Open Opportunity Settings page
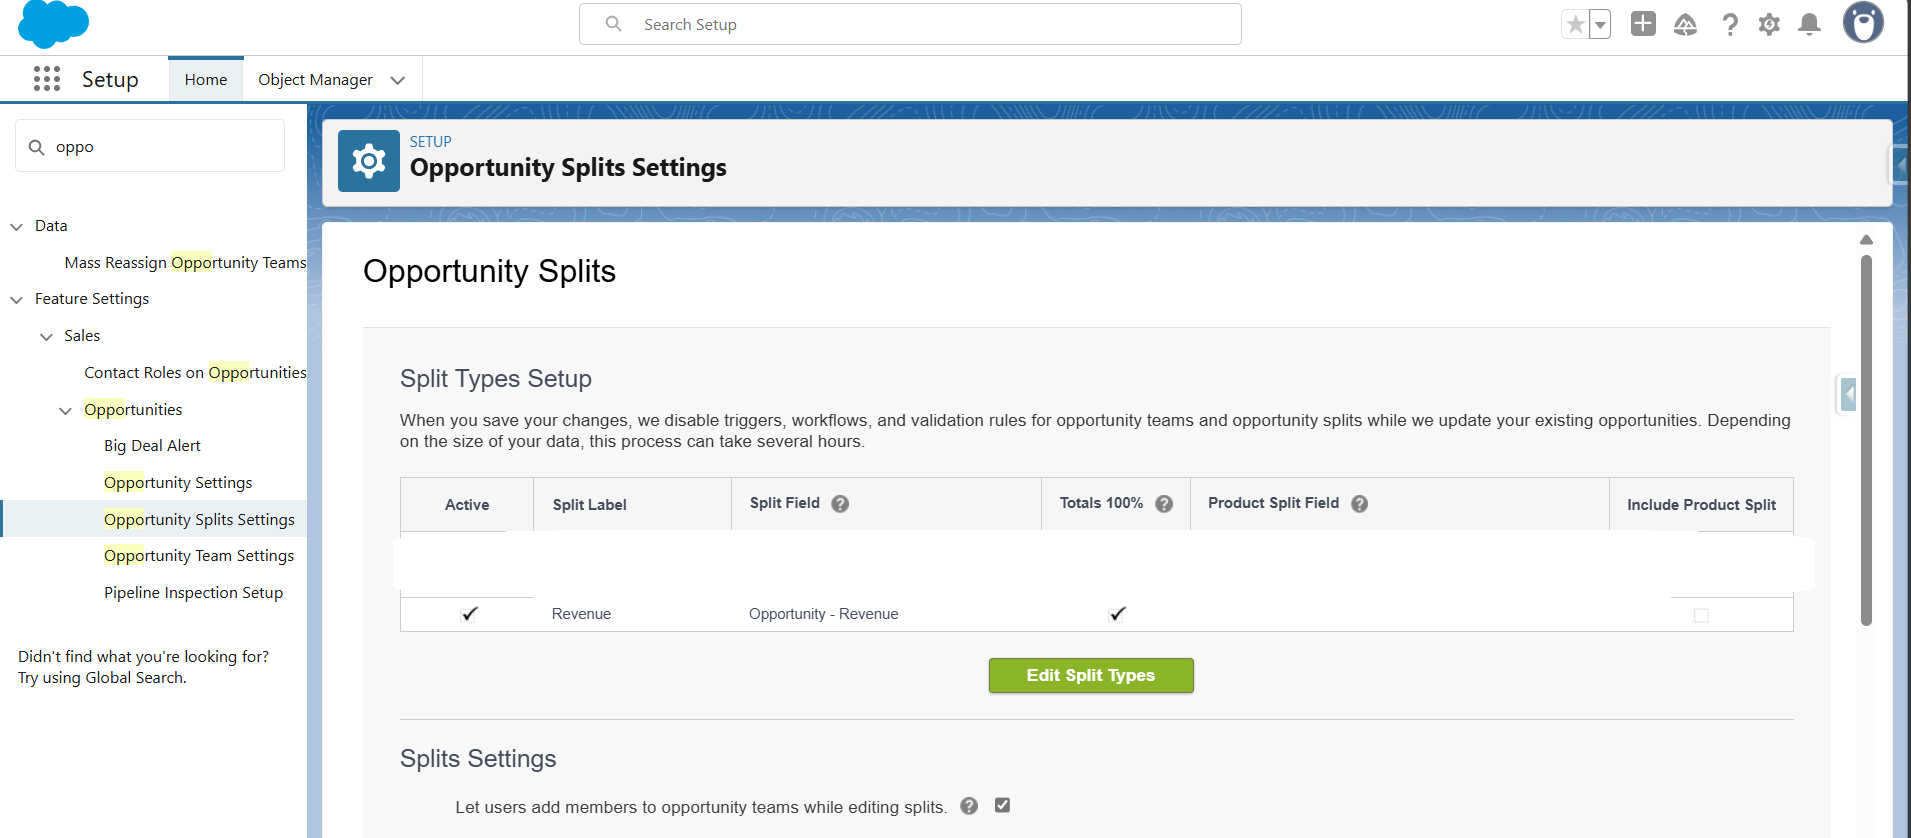 click(178, 483)
